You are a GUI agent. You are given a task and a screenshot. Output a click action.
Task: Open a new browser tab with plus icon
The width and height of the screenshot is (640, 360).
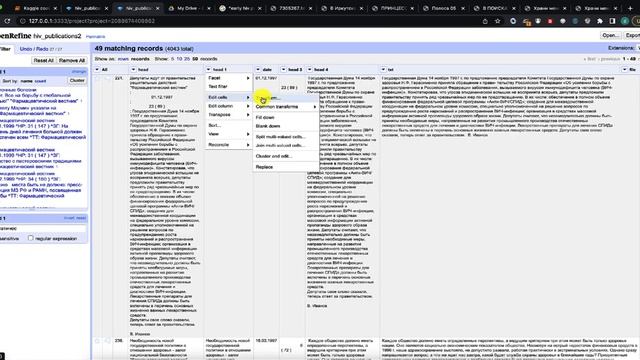630,8
